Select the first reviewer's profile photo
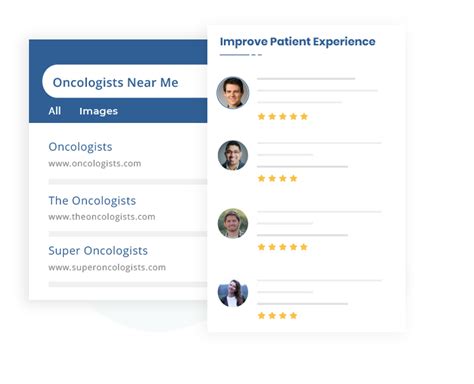 click(233, 93)
